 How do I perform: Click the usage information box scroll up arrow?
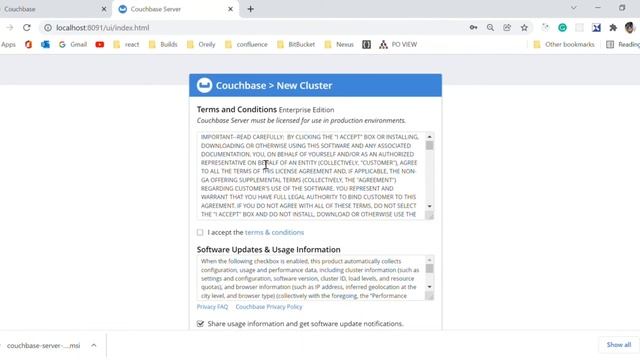pyautogui.click(x=429, y=260)
